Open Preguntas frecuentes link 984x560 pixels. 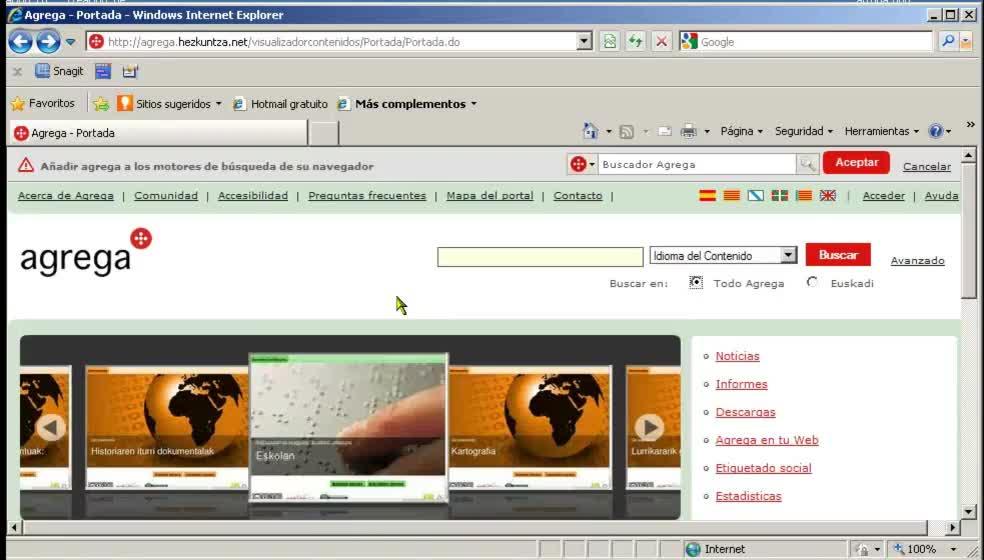point(367,196)
